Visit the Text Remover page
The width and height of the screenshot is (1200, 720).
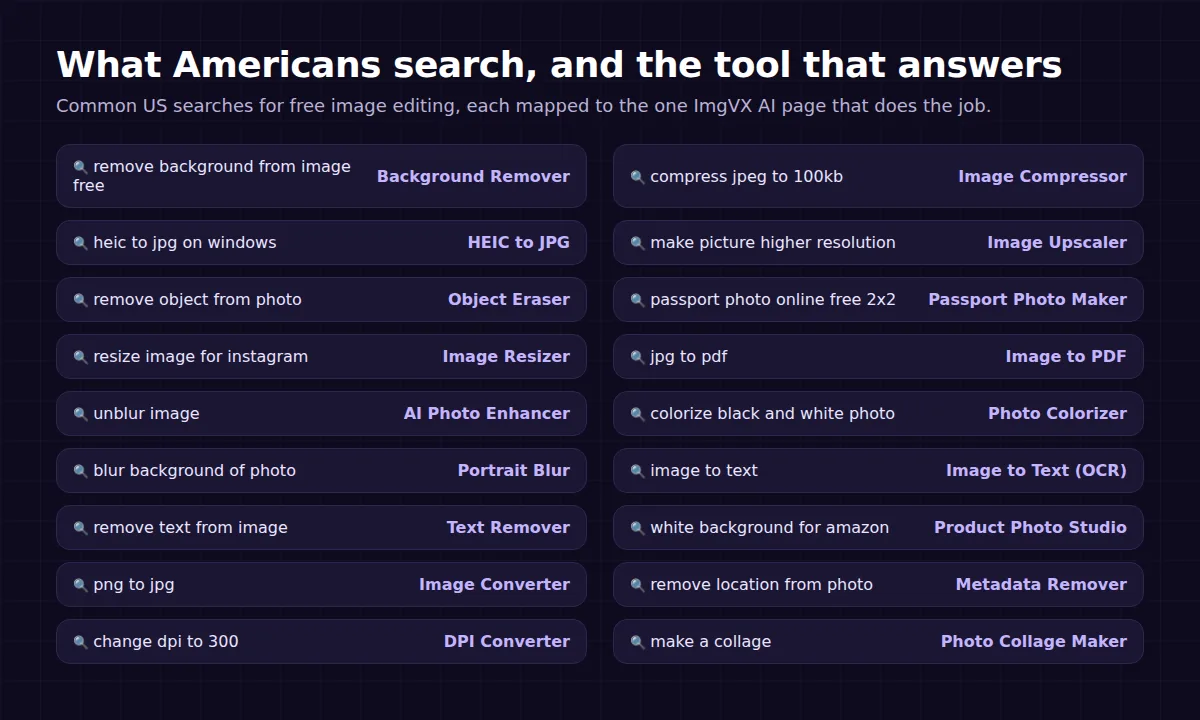[508, 527]
